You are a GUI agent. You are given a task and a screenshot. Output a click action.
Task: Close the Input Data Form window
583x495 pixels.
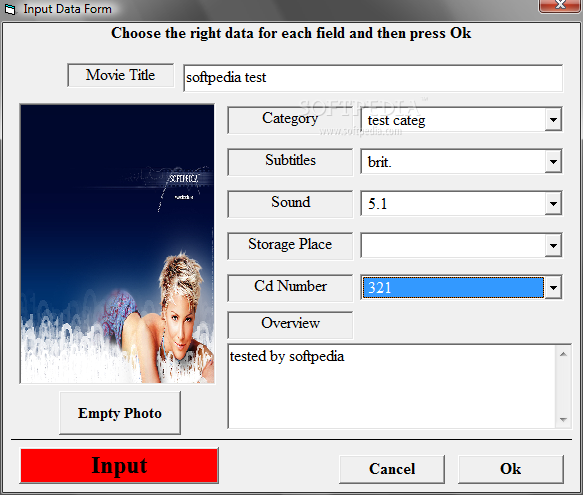coord(560,5)
